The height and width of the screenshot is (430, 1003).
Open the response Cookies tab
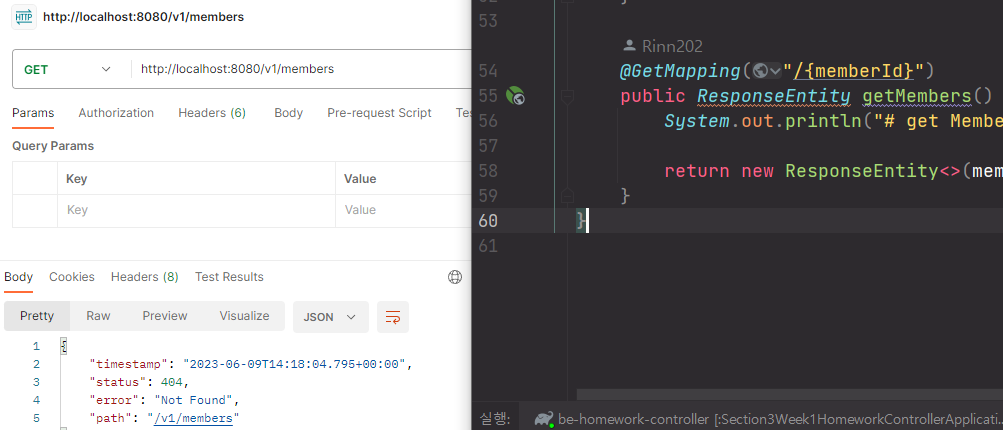pos(72,277)
